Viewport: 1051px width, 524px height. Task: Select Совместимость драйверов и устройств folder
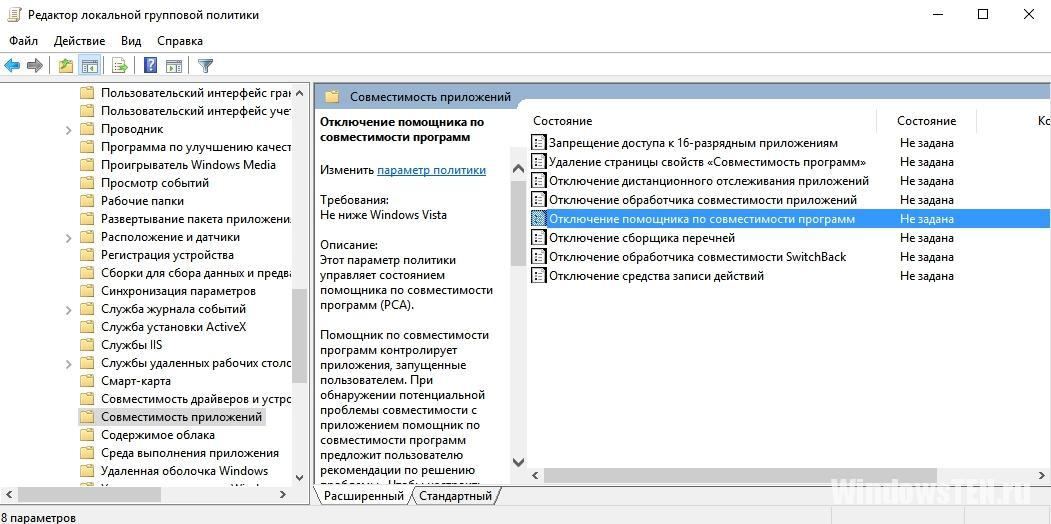tap(195, 399)
